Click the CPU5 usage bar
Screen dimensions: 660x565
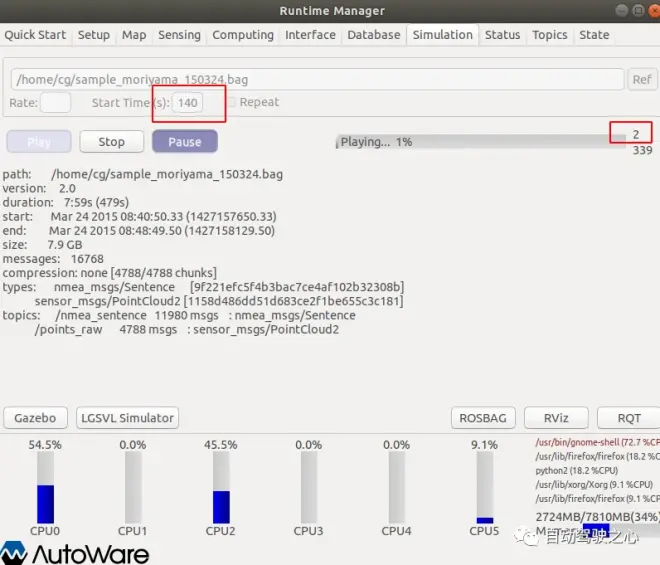484,487
